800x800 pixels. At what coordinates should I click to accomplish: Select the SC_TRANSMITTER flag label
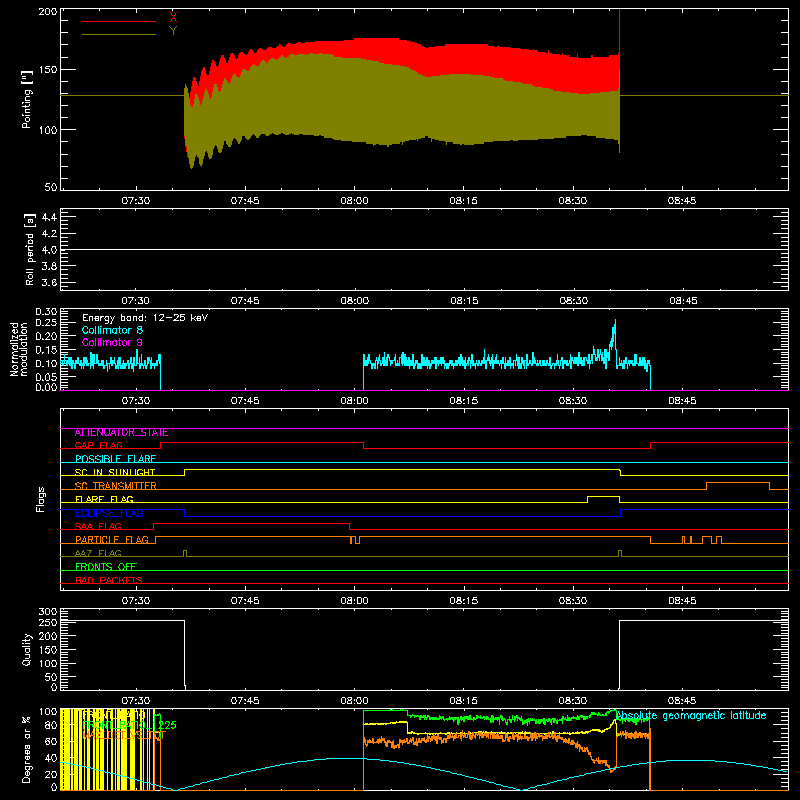pos(115,486)
